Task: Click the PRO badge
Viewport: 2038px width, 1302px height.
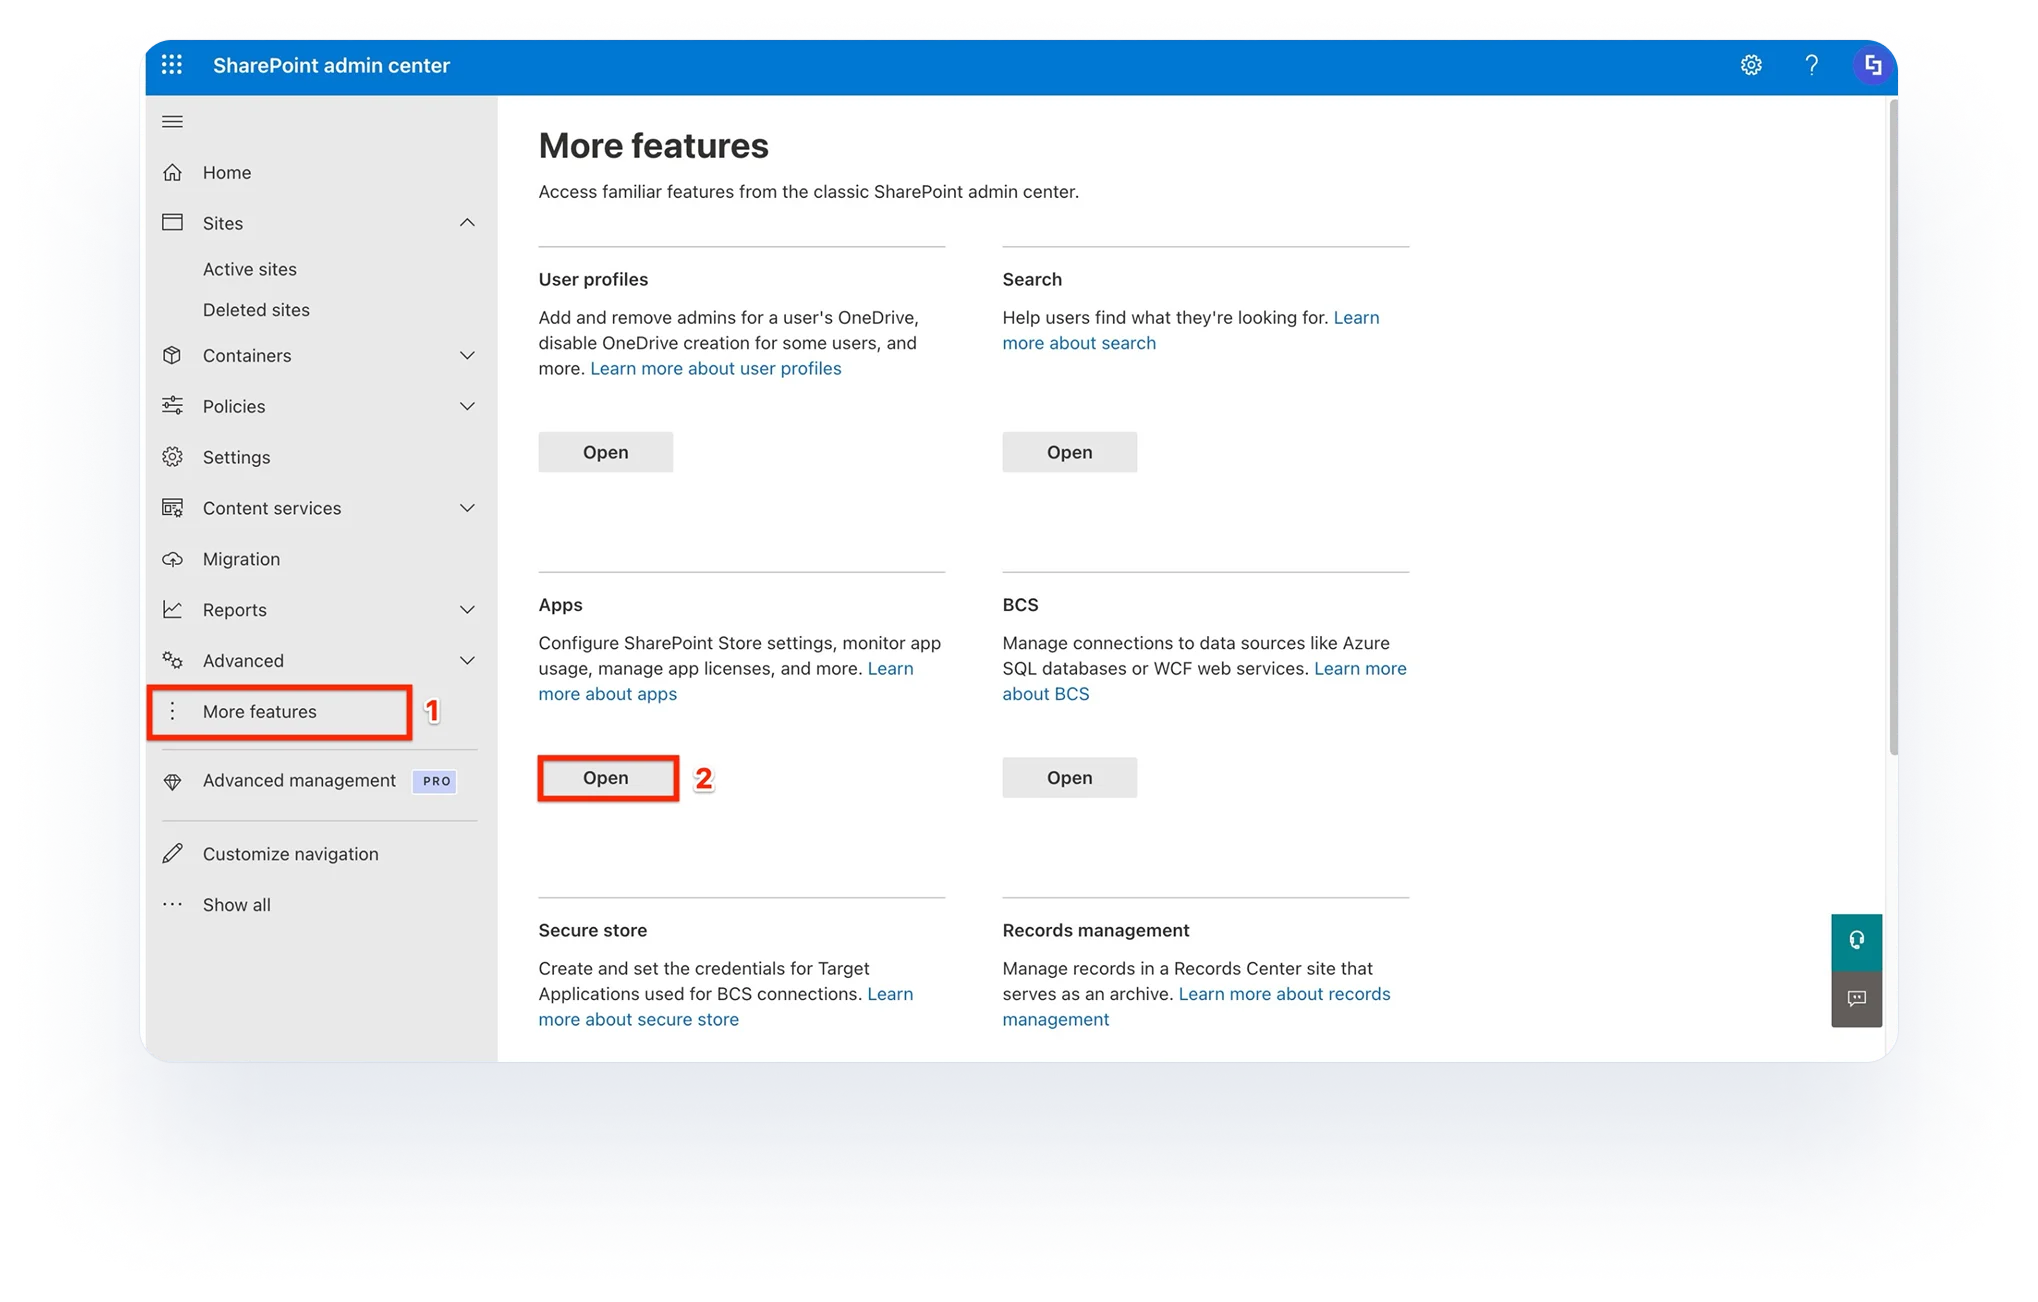Action: click(x=436, y=781)
